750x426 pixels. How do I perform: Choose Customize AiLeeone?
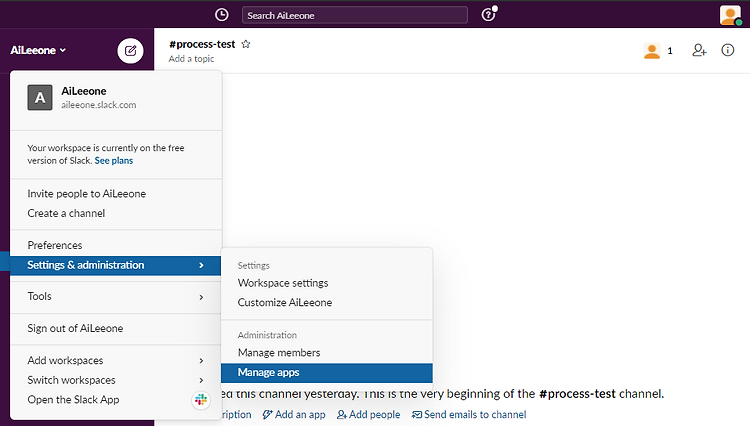tap(327, 303)
